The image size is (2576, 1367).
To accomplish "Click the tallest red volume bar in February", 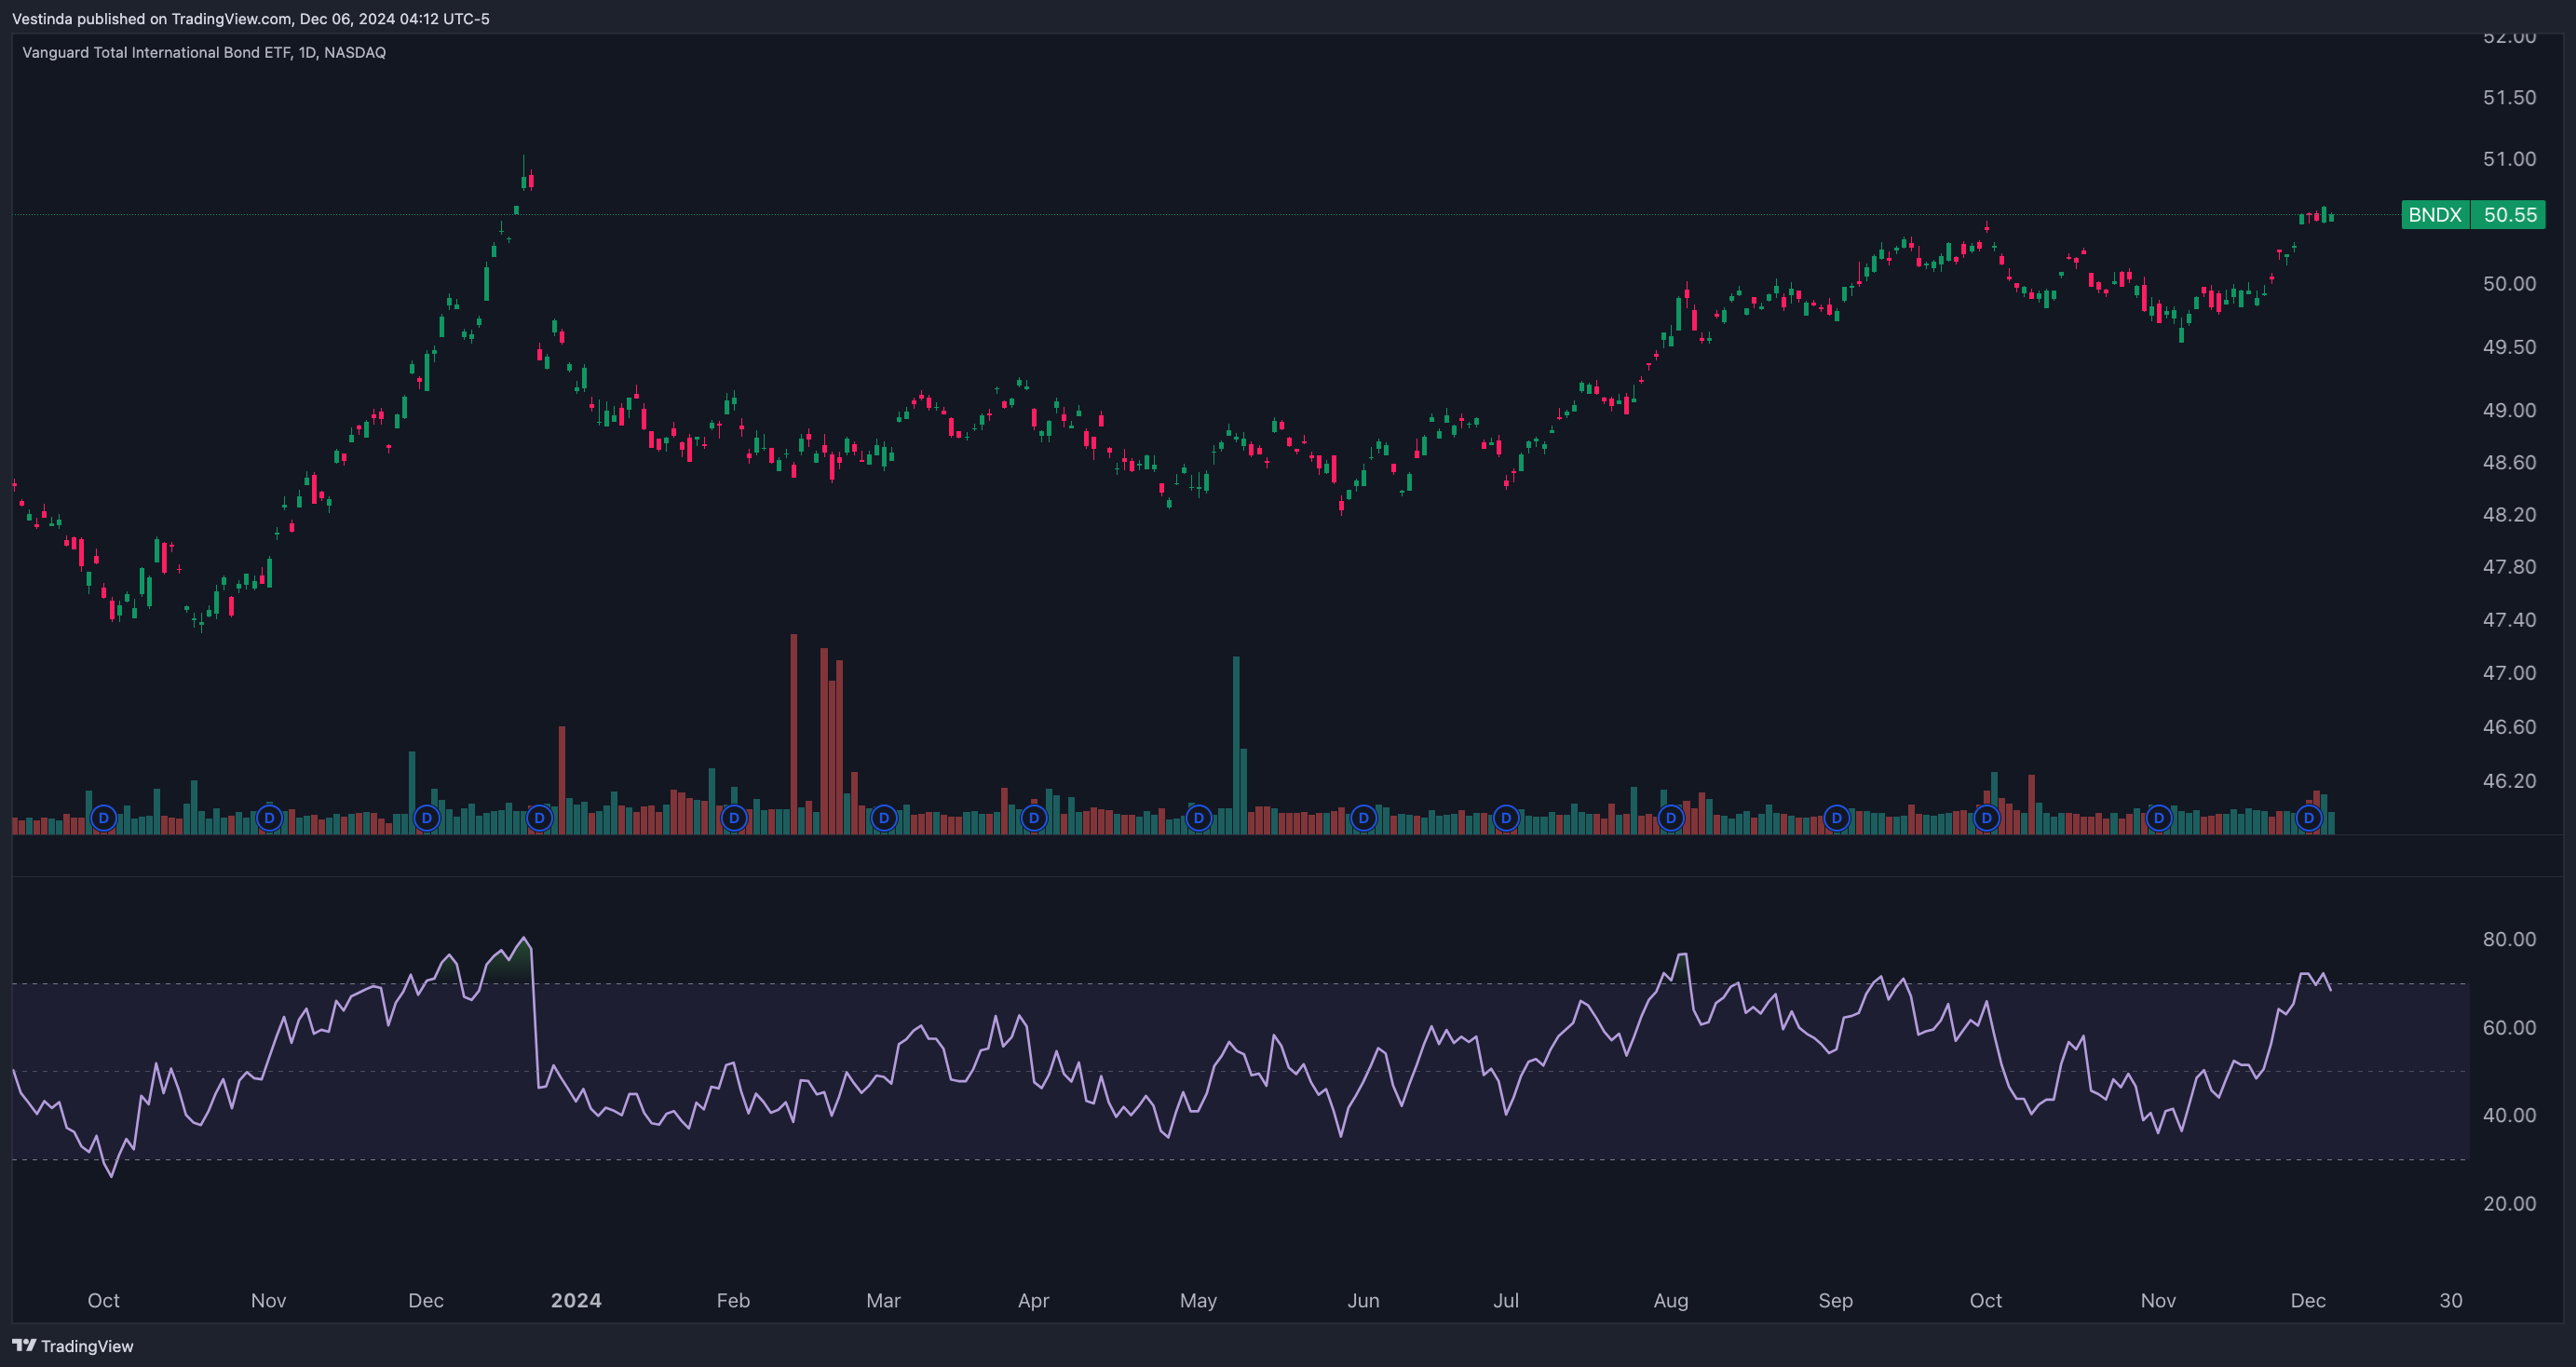I will tap(794, 733).
